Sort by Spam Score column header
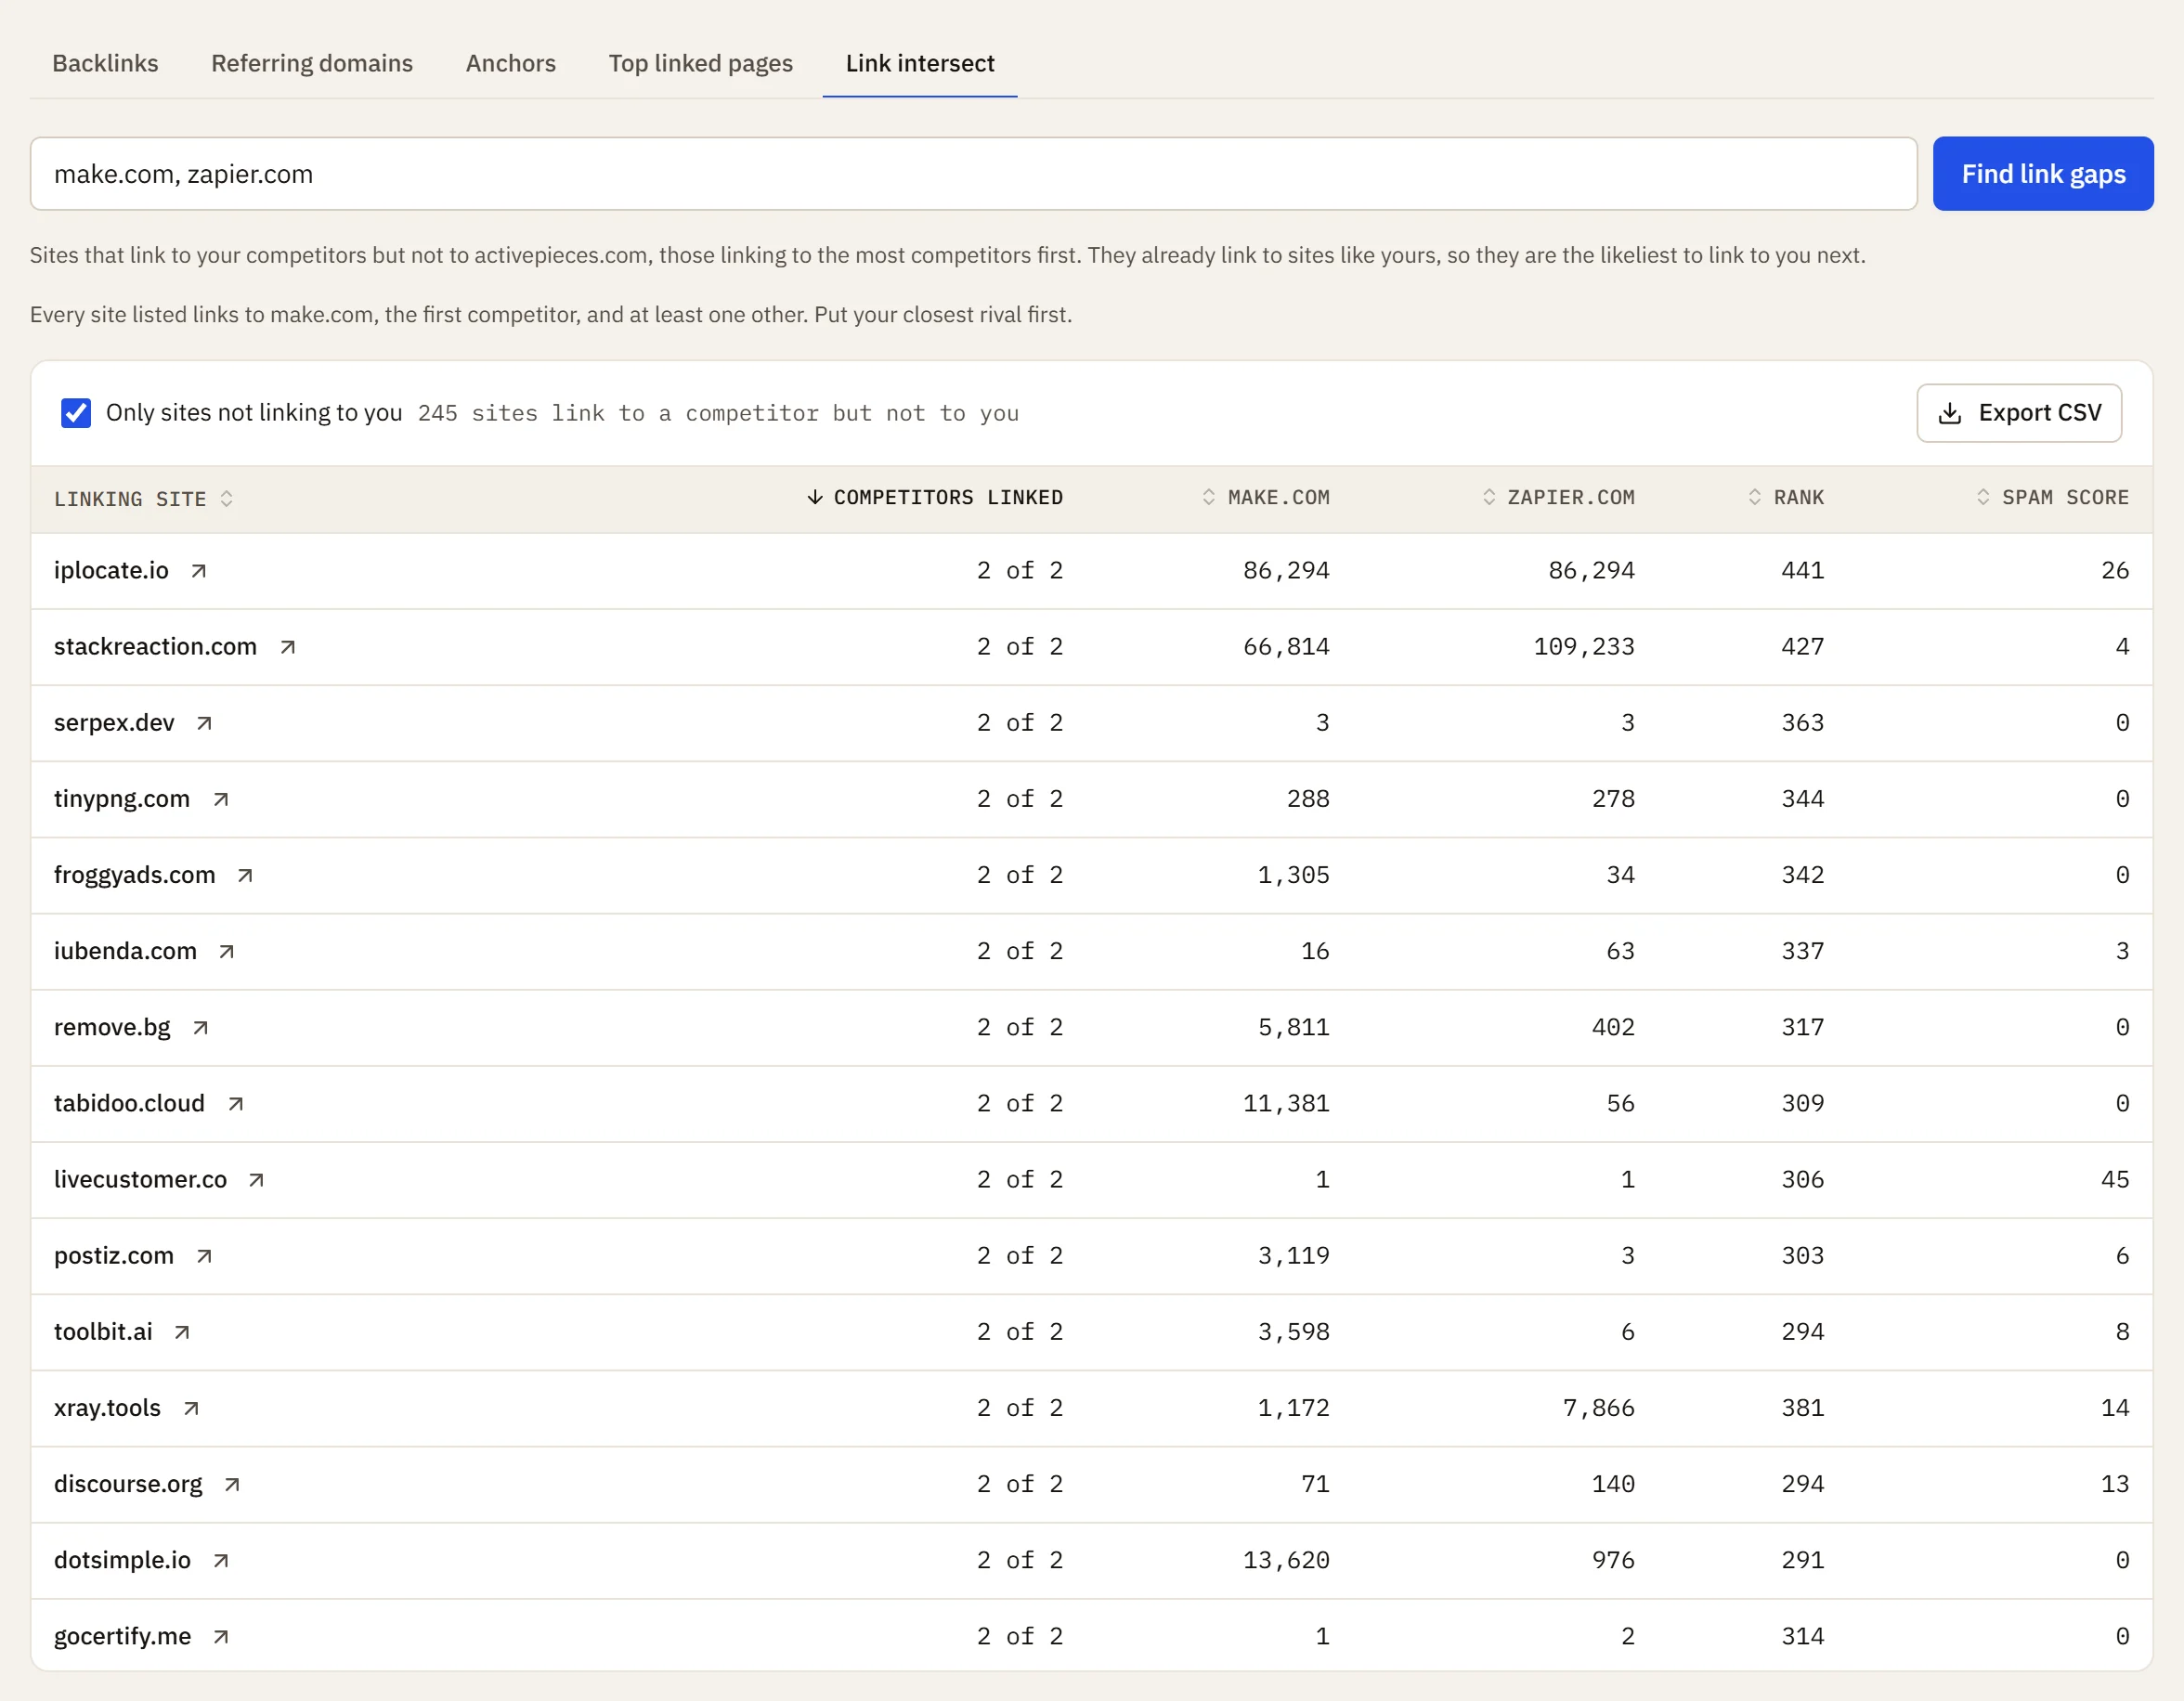 (x=2053, y=497)
